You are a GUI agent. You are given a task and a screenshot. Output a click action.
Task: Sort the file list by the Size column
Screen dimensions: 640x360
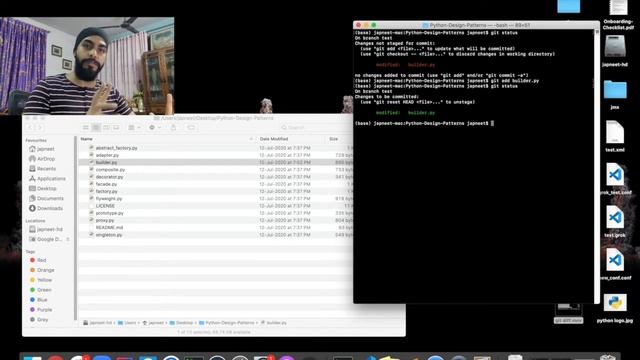333,139
